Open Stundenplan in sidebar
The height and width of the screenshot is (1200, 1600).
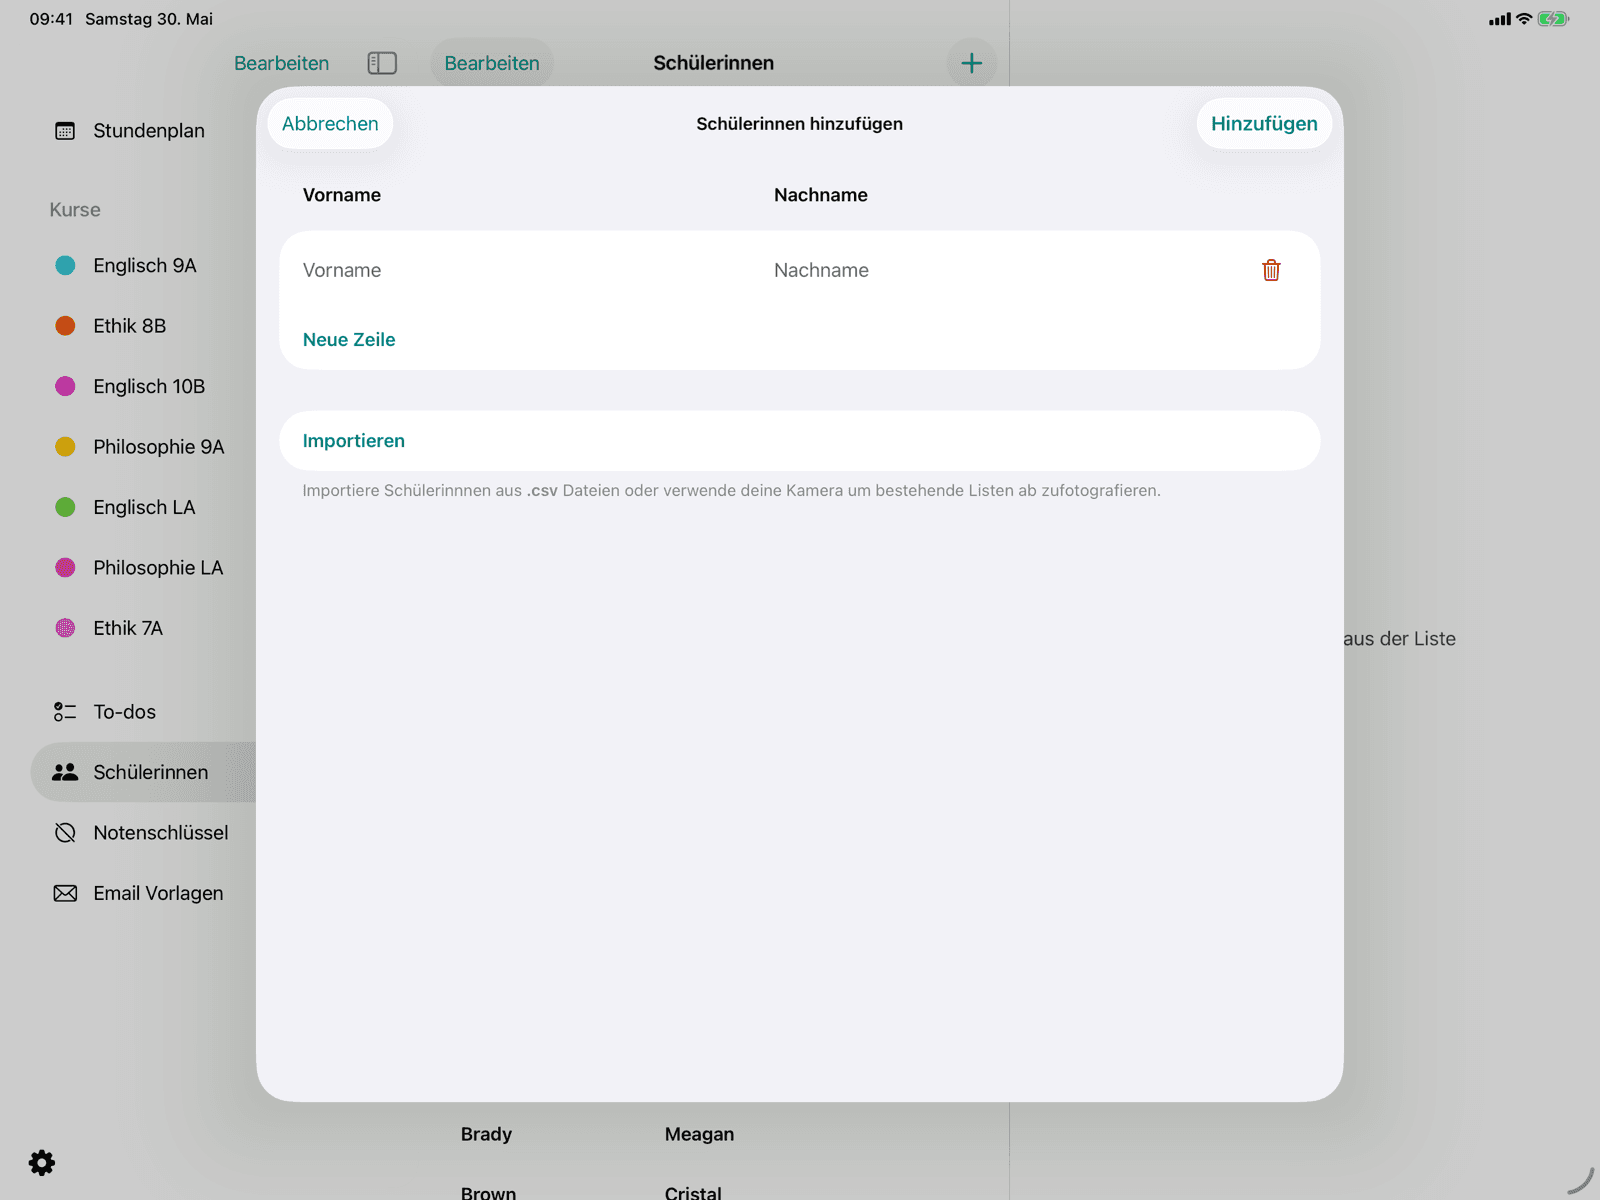(149, 131)
